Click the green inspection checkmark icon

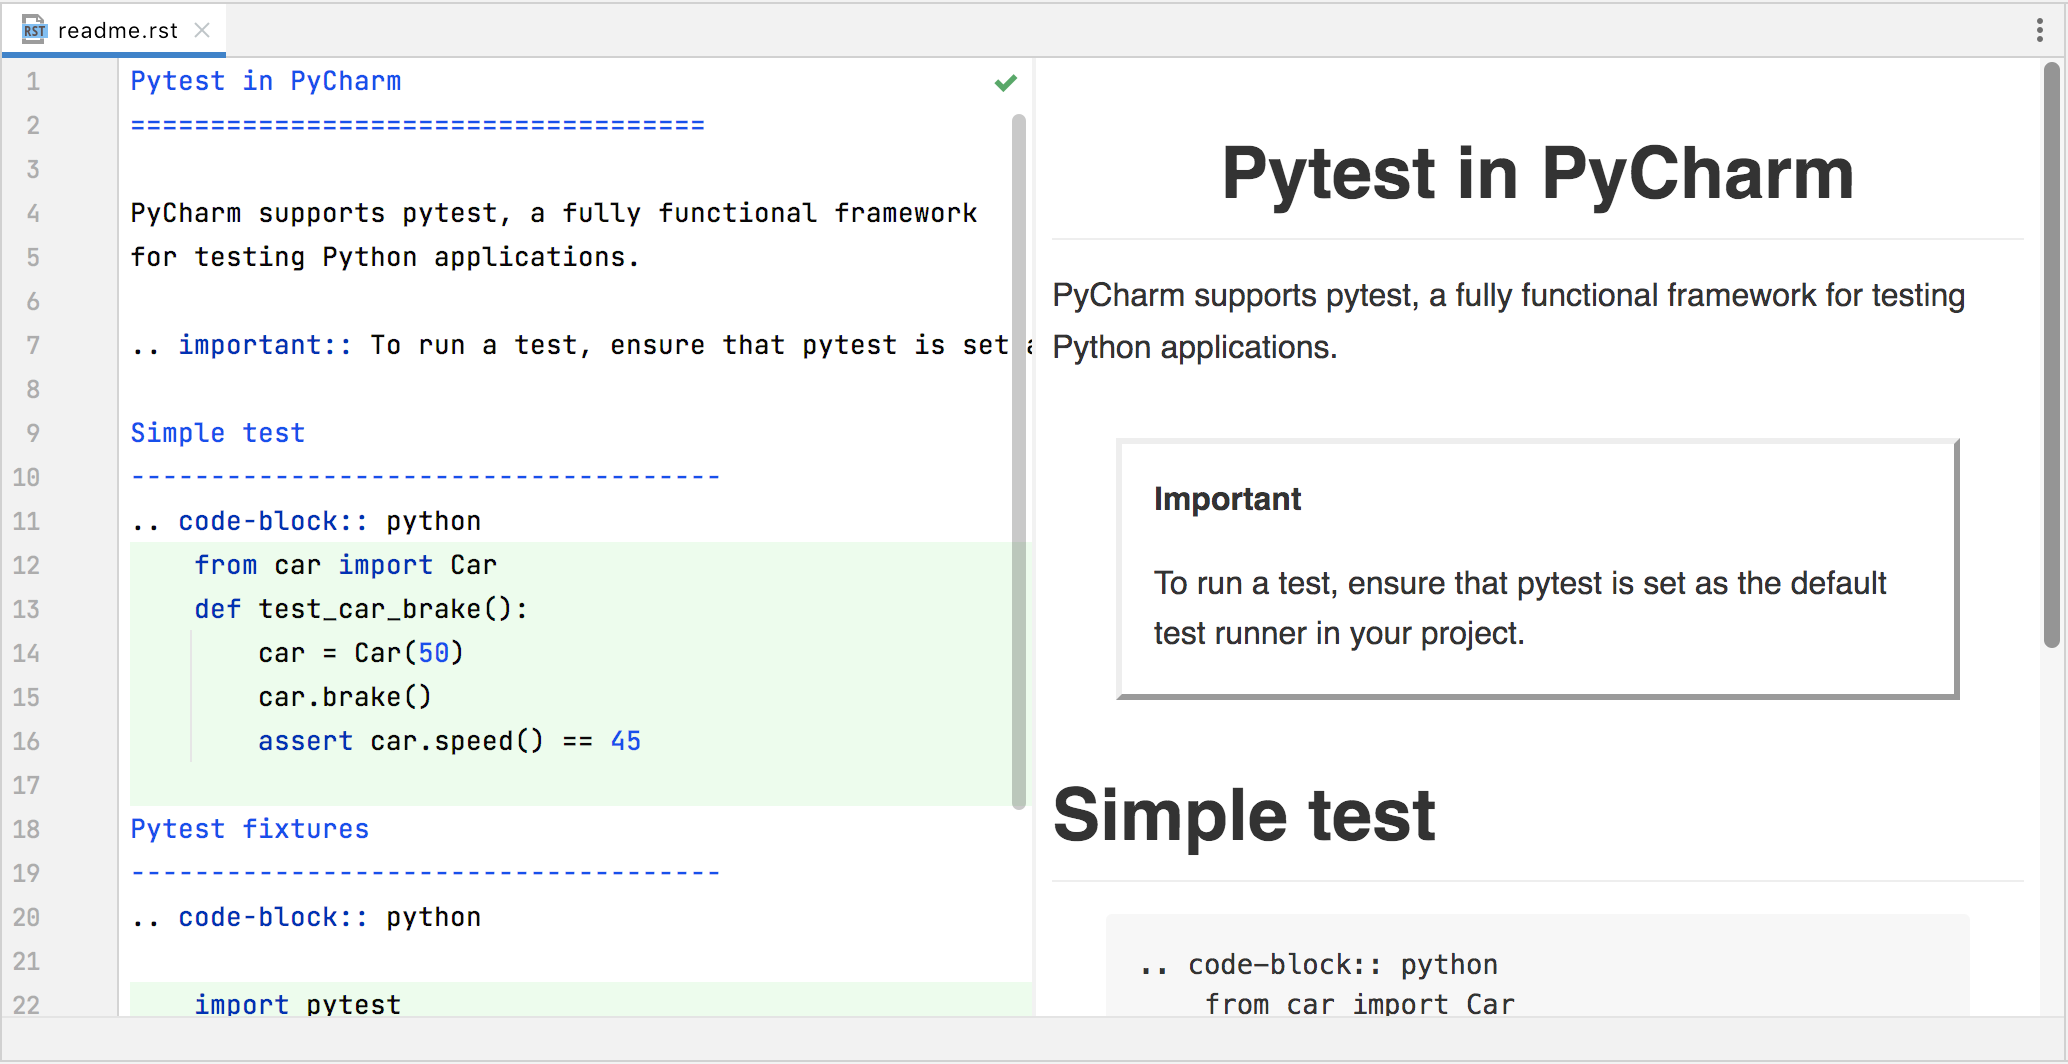click(x=1005, y=83)
